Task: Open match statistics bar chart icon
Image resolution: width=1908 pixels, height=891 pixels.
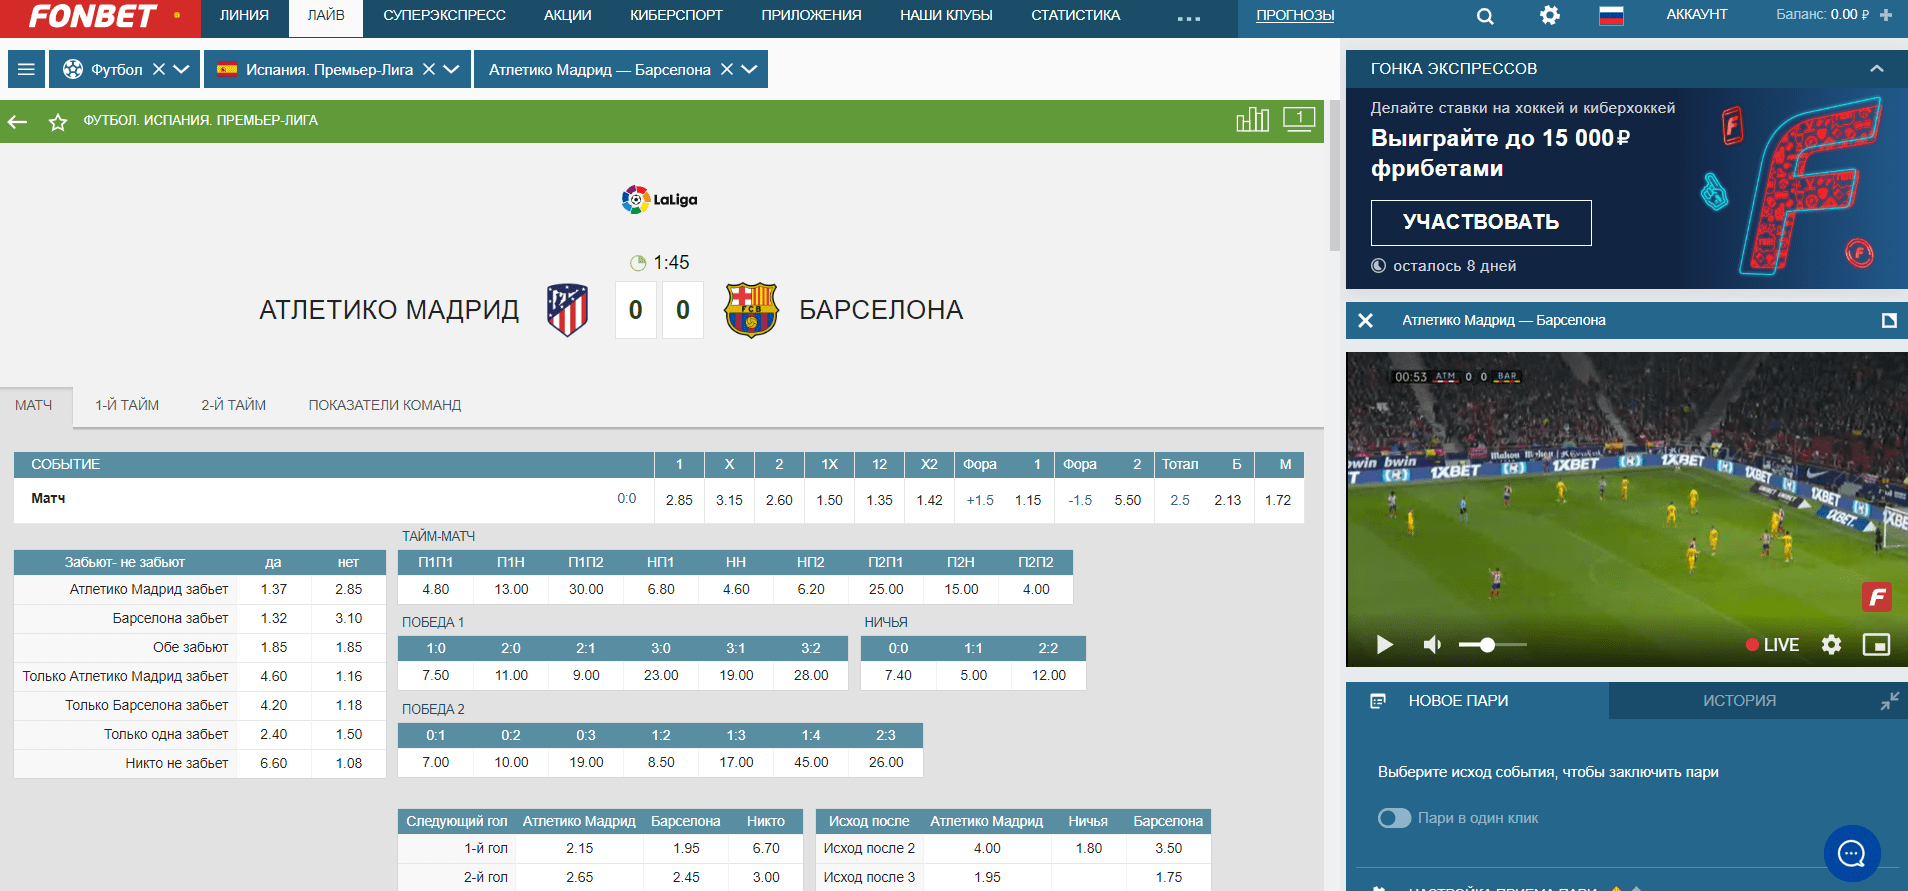Action: 1252,120
